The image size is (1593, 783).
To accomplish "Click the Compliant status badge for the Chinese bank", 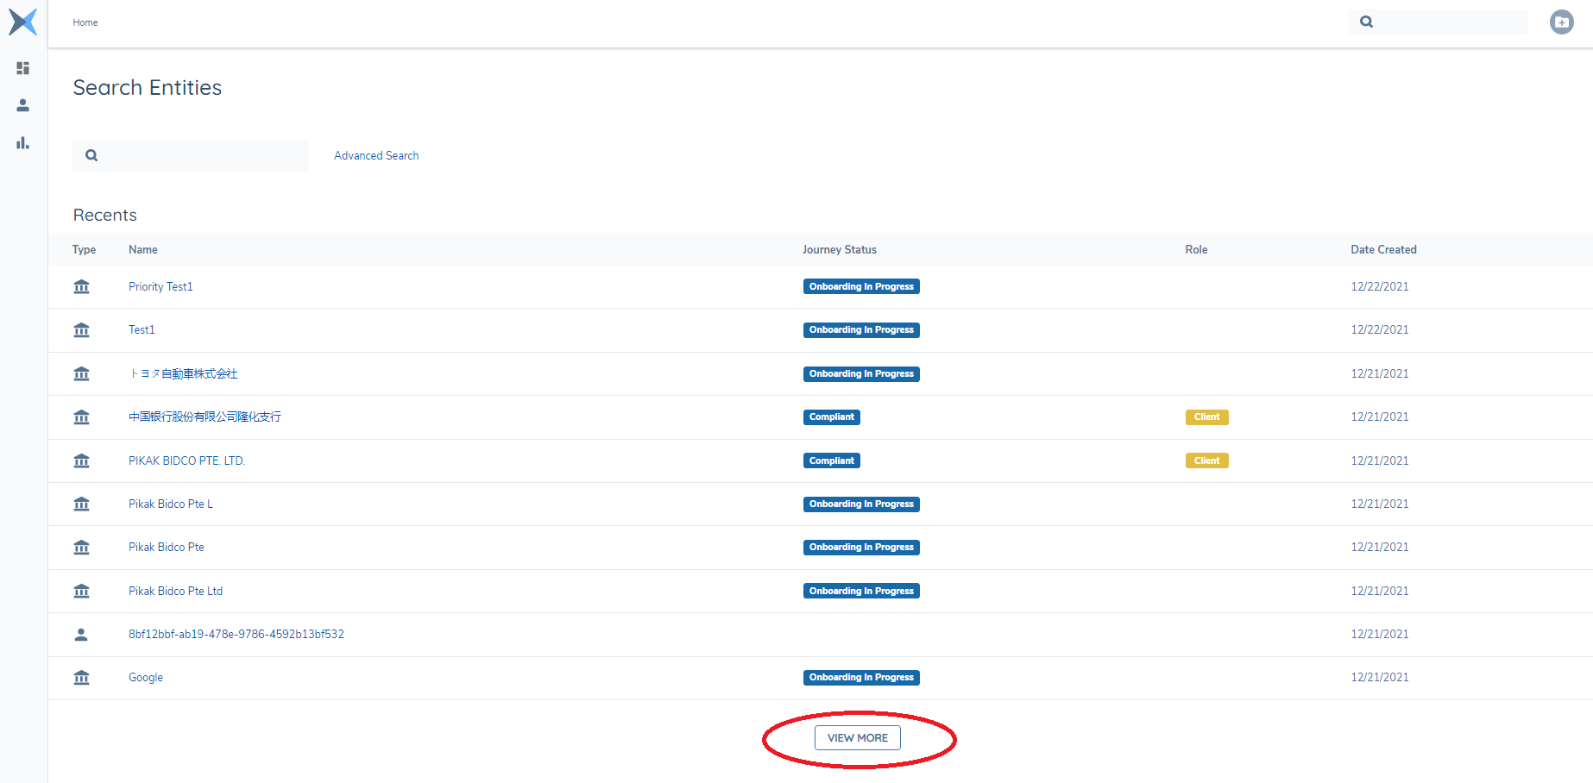I will [831, 417].
